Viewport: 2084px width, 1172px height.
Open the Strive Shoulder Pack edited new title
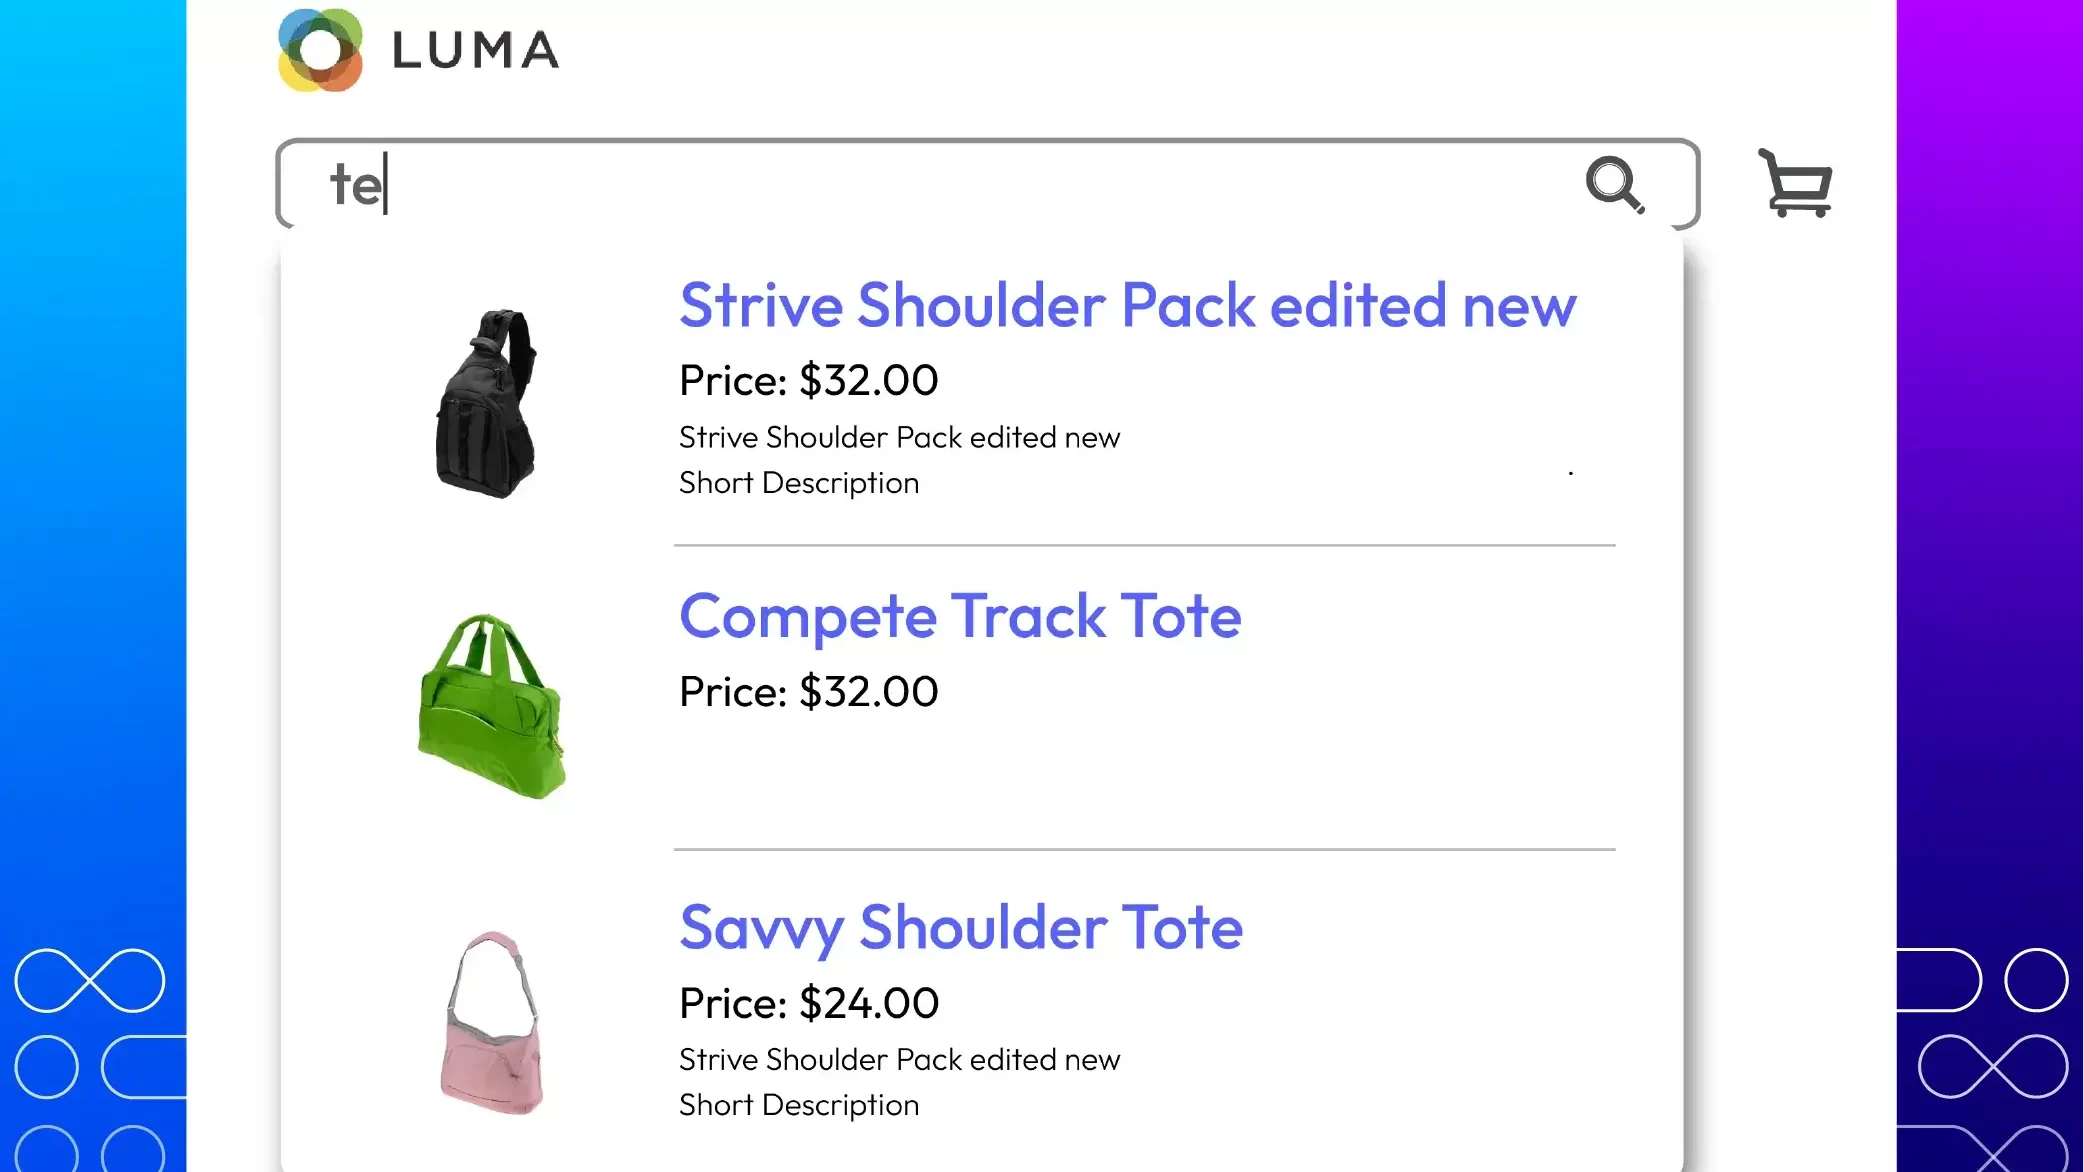tap(1127, 305)
